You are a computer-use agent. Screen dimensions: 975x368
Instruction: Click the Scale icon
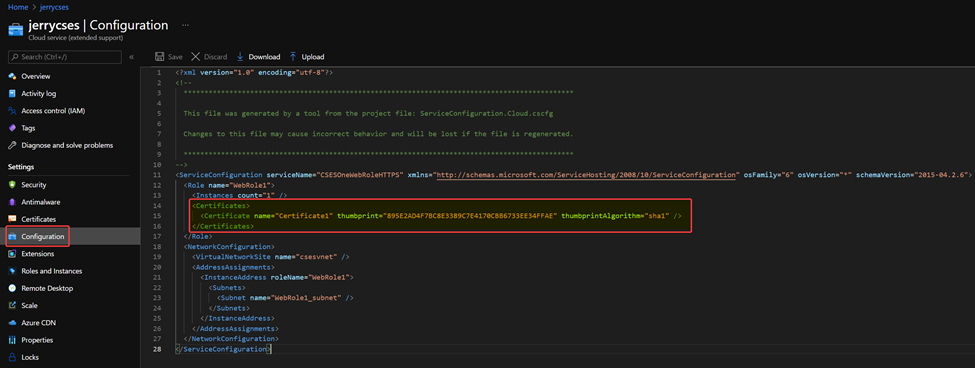point(12,306)
